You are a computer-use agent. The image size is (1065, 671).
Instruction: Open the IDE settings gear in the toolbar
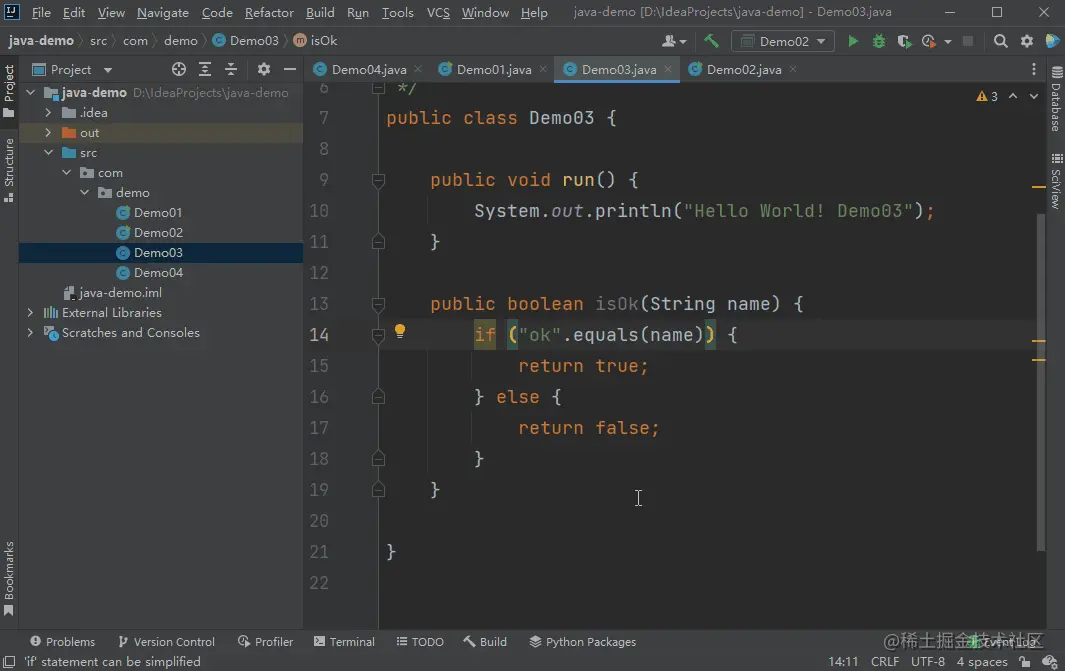(x=1027, y=41)
